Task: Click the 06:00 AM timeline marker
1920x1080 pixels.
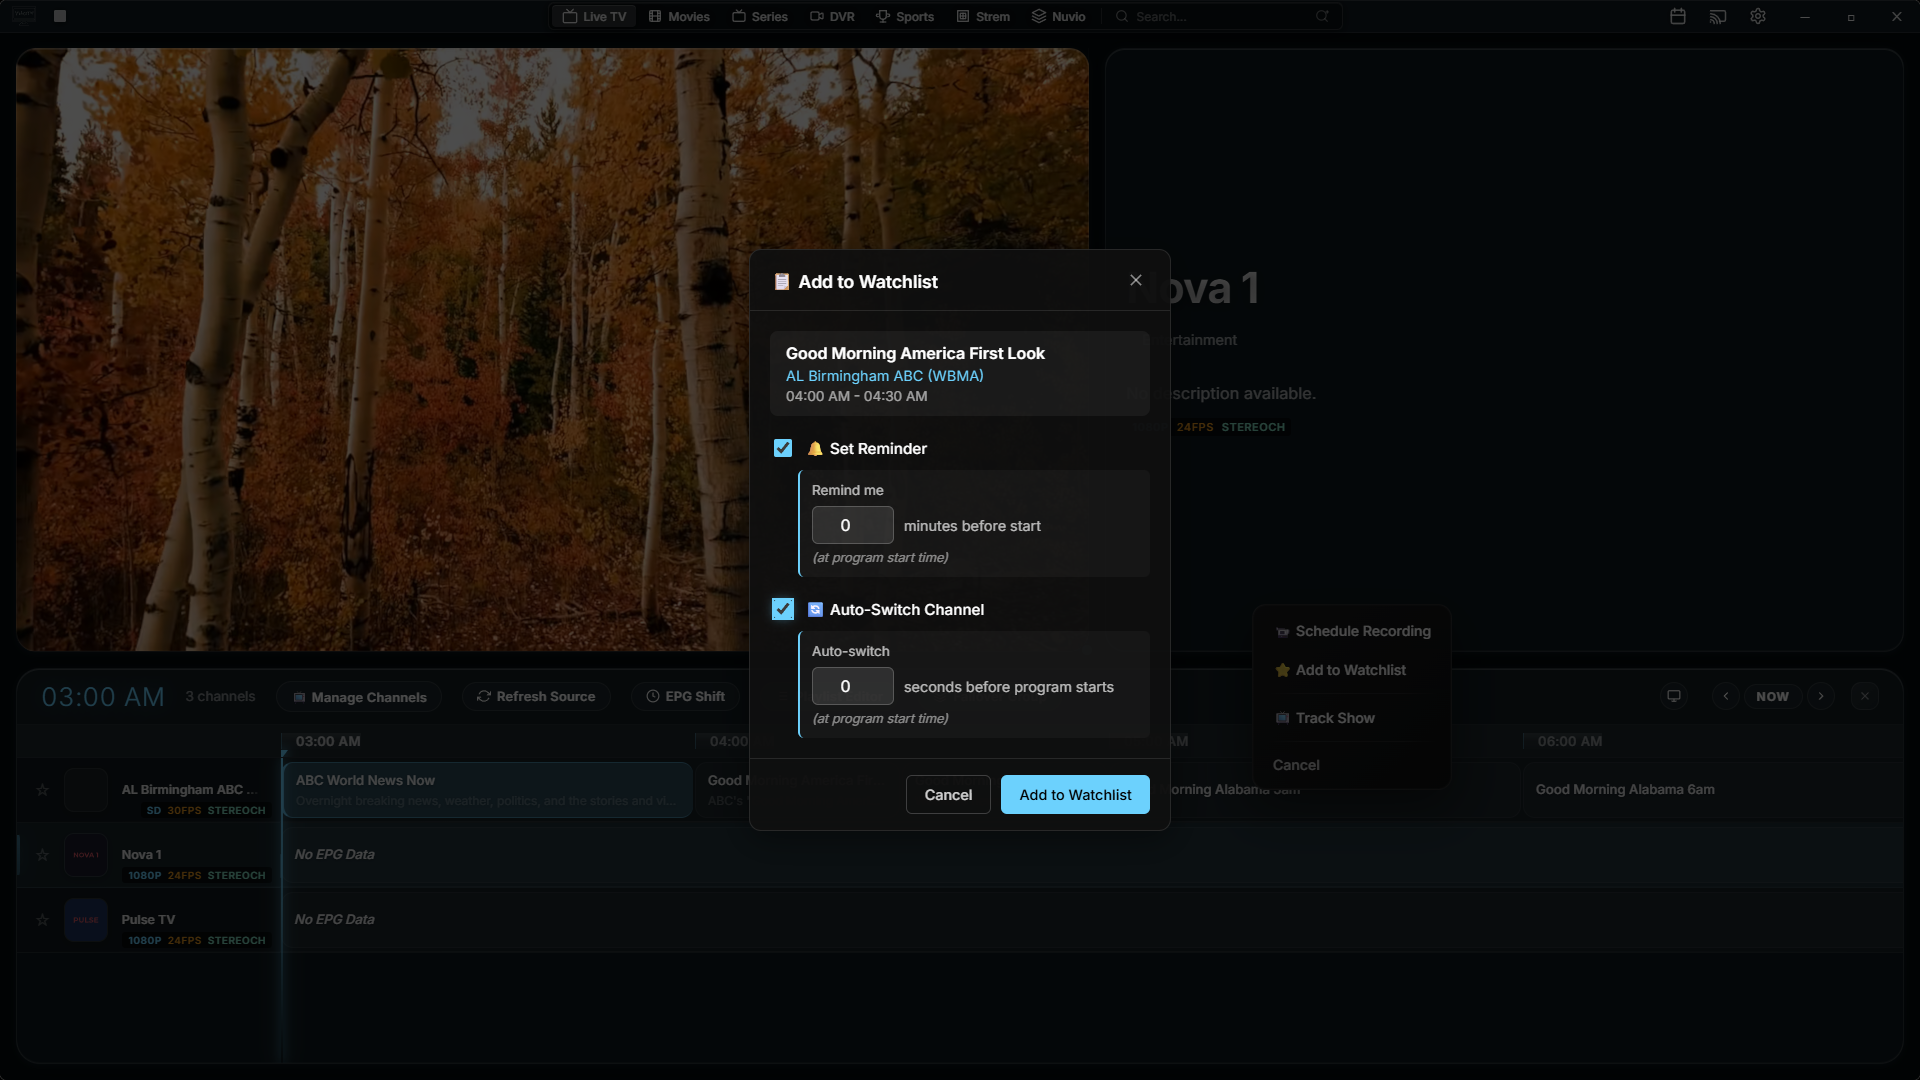Action: point(1569,741)
